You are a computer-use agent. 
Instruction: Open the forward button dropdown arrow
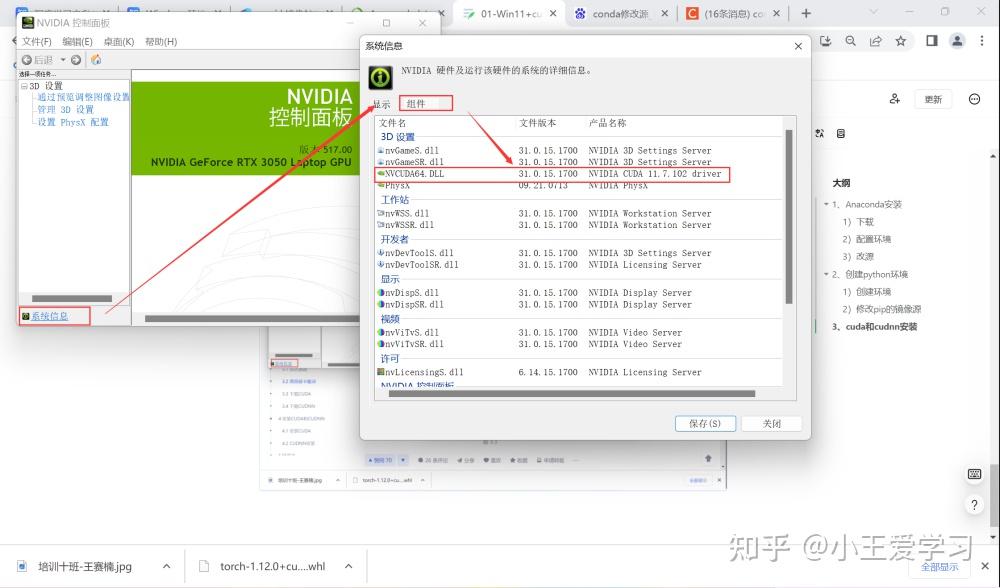[x=61, y=59]
